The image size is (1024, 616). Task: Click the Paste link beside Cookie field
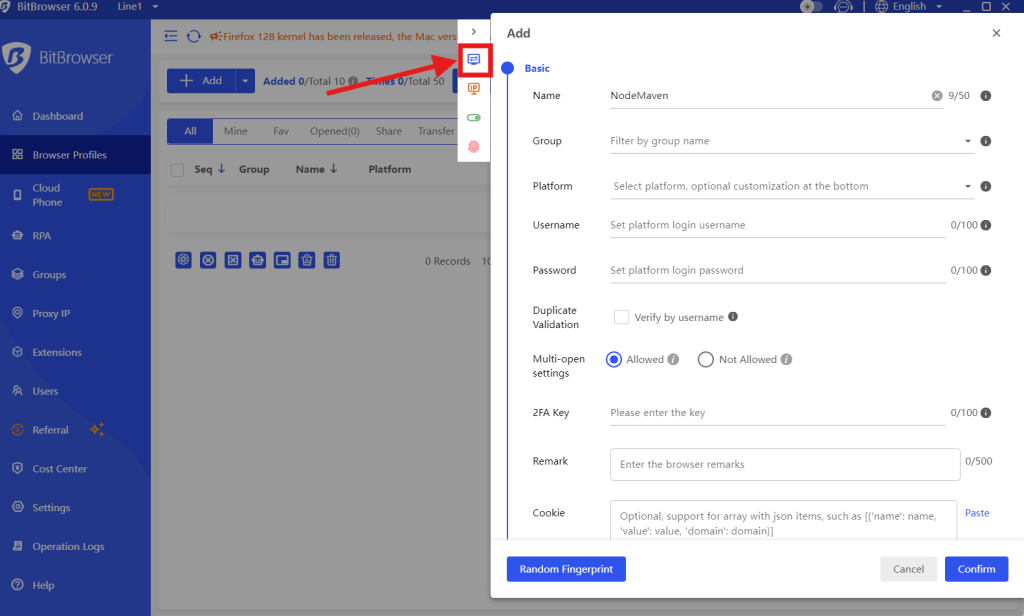pyautogui.click(x=977, y=513)
